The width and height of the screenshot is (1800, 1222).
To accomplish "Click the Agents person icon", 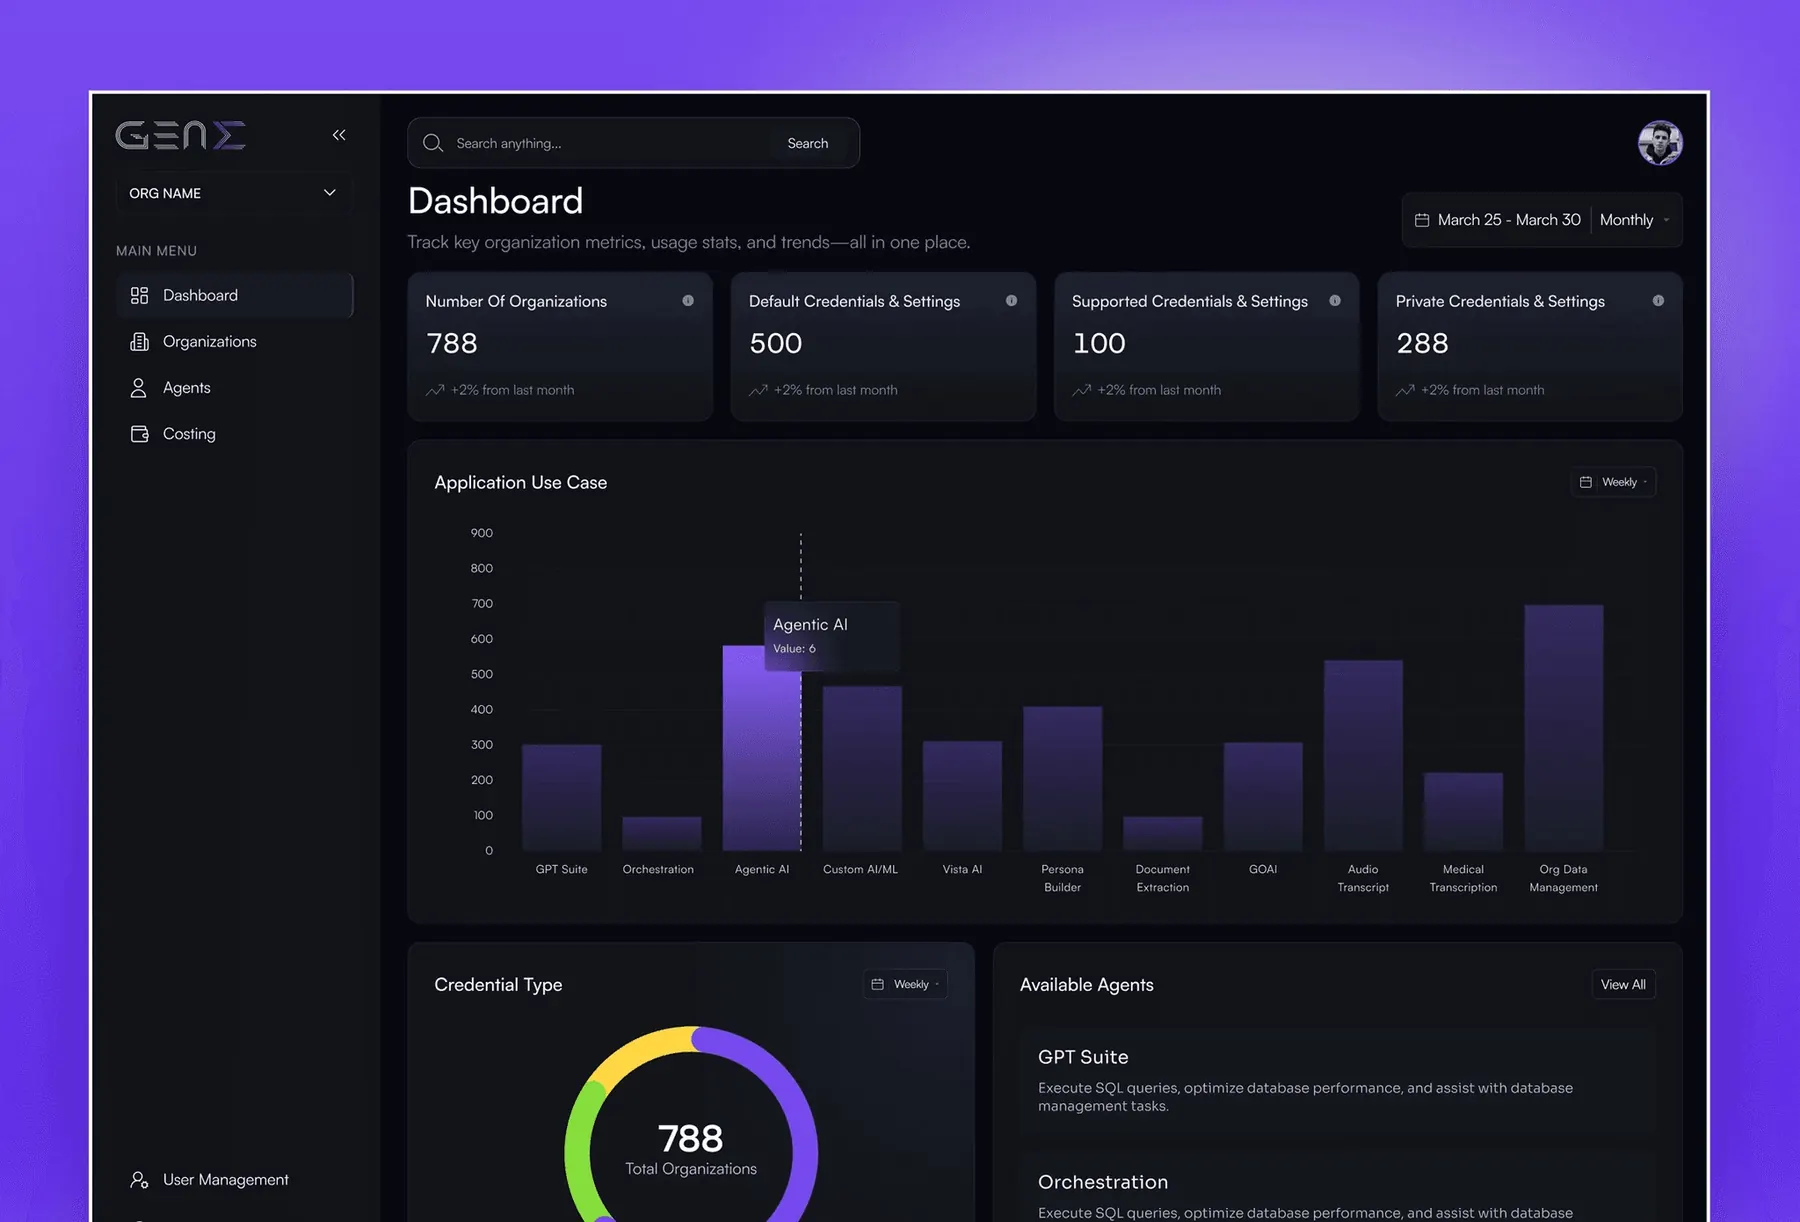I will point(139,388).
